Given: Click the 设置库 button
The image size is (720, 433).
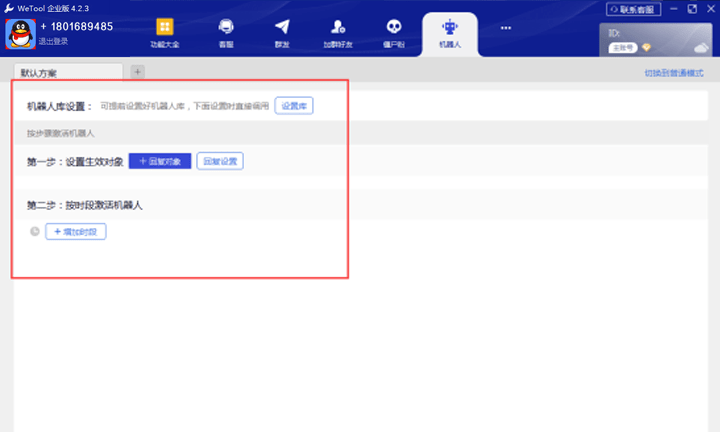Looking at the screenshot, I should point(294,106).
